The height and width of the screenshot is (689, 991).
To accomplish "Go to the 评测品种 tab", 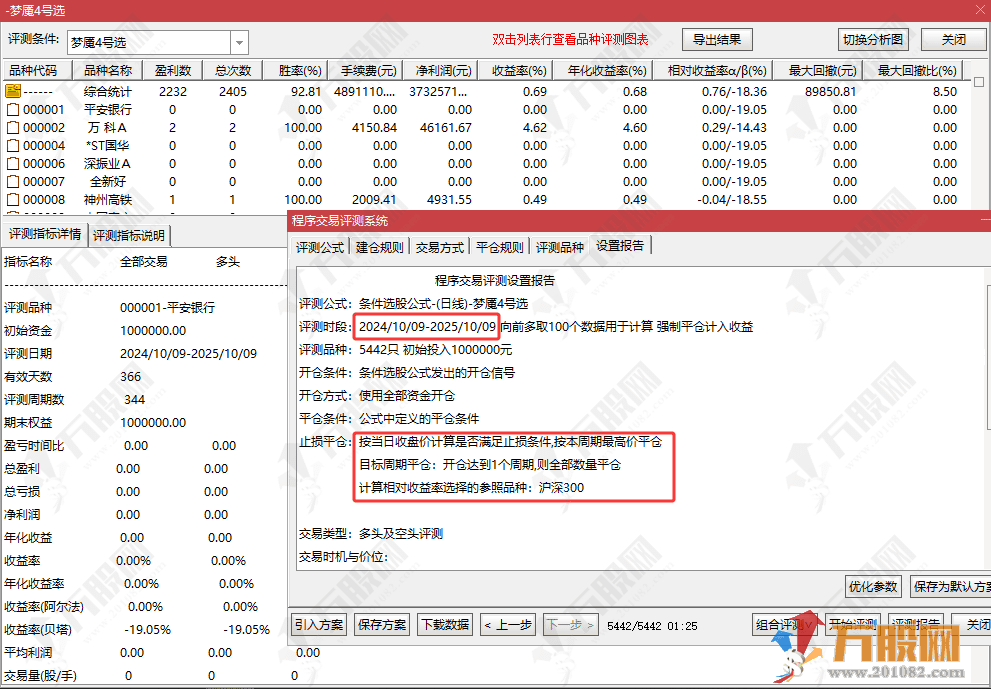I will [x=560, y=247].
